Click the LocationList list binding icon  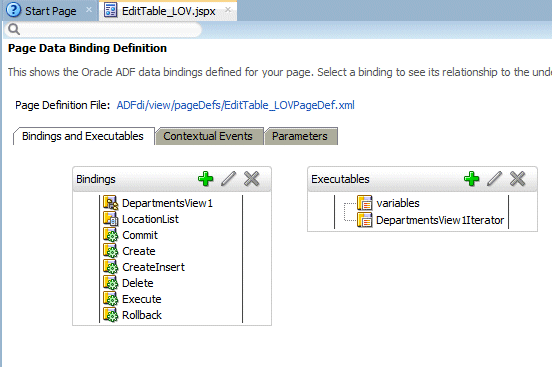(x=111, y=219)
